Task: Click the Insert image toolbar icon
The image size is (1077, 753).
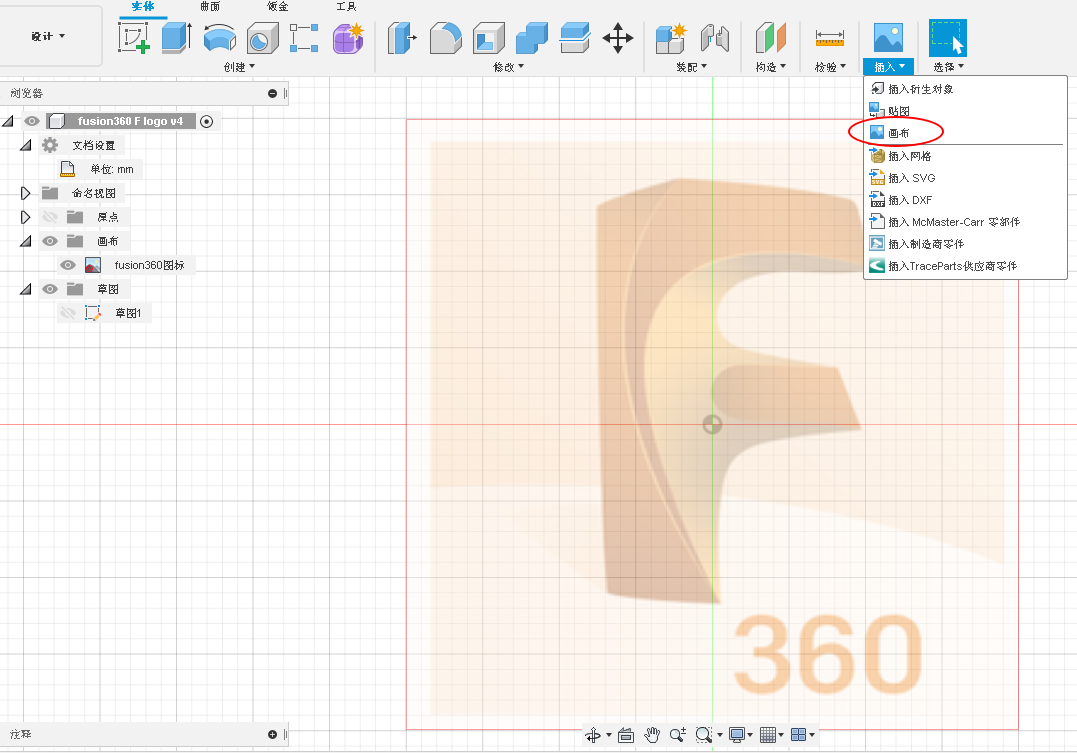Action: (888, 37)
